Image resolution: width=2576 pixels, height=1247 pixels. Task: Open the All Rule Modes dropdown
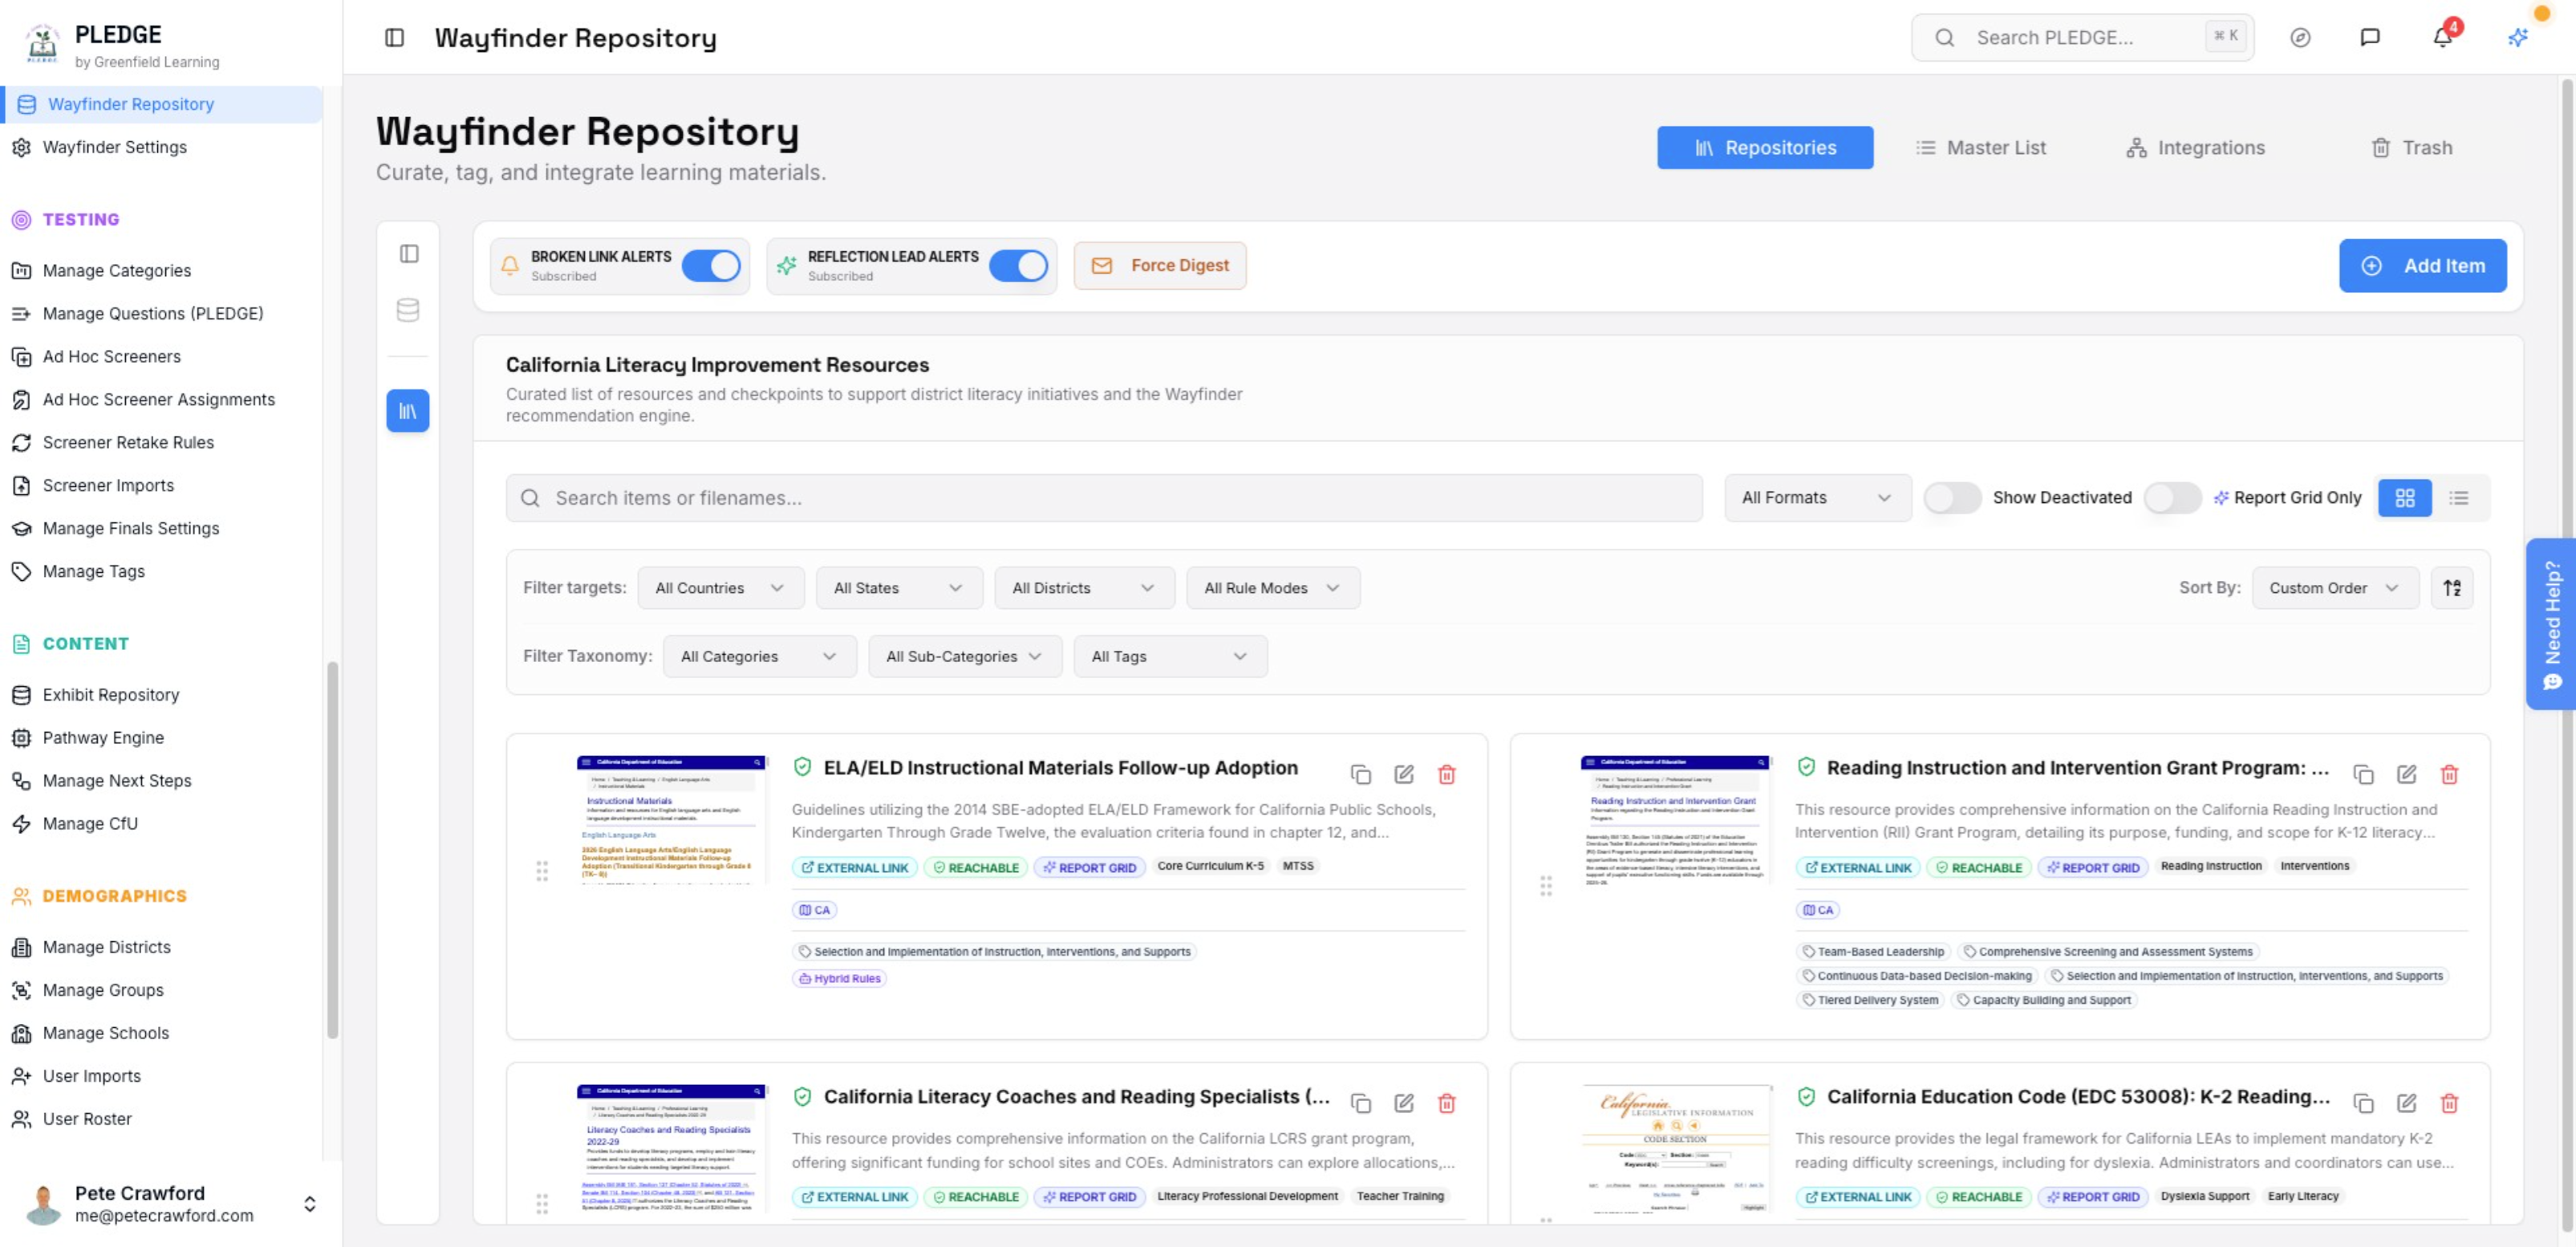1272,588
